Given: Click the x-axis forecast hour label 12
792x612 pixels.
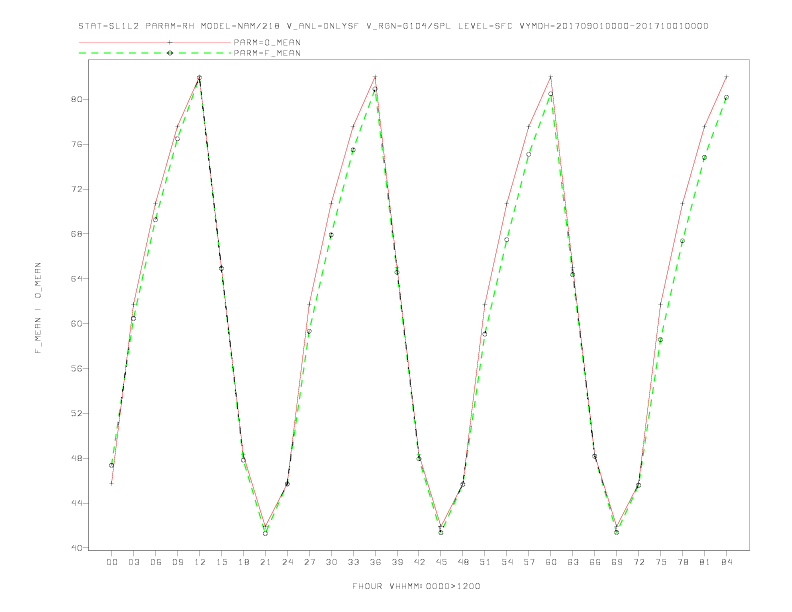Looking at the screenshot, I should point(200,562).
